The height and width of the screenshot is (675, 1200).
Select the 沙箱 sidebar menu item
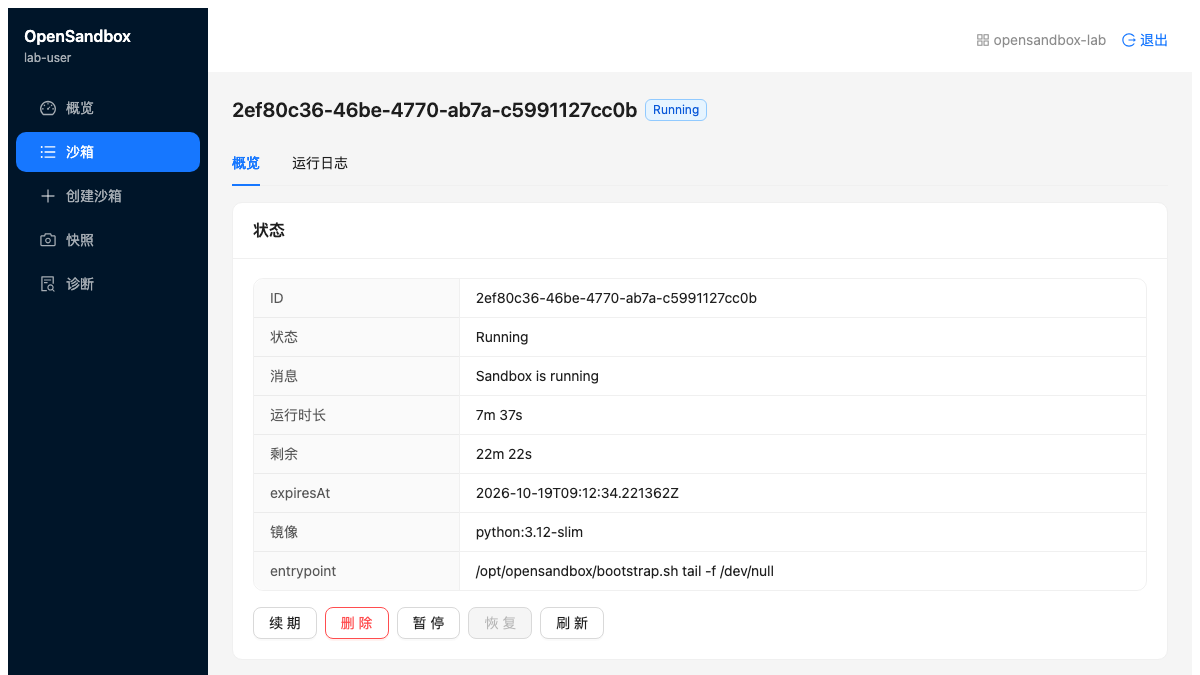(108, 152)
